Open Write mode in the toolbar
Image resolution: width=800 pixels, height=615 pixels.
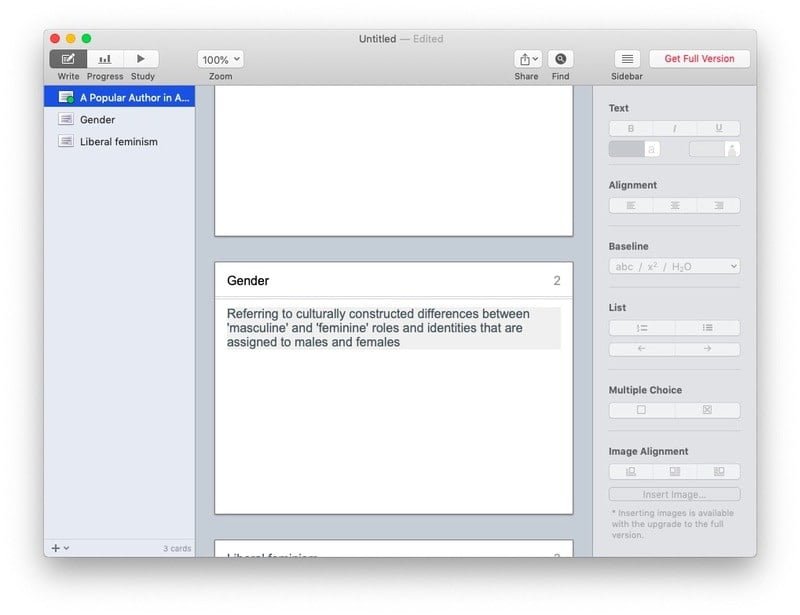[x=67, y=59]
